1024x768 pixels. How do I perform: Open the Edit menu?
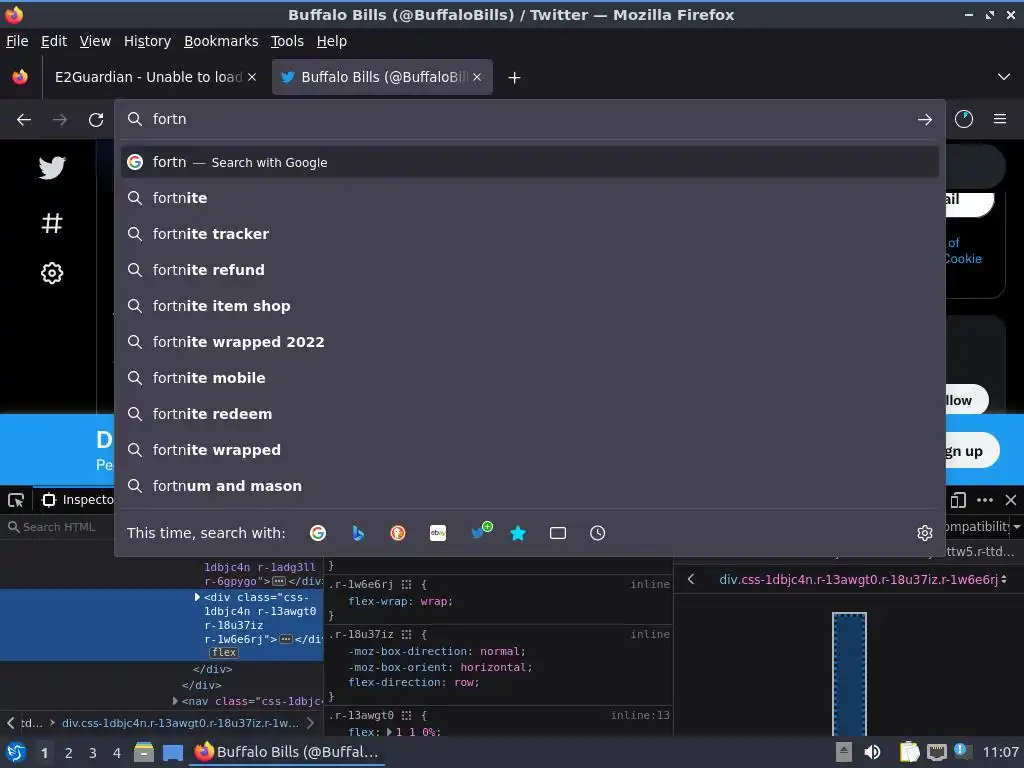(54, 41)
